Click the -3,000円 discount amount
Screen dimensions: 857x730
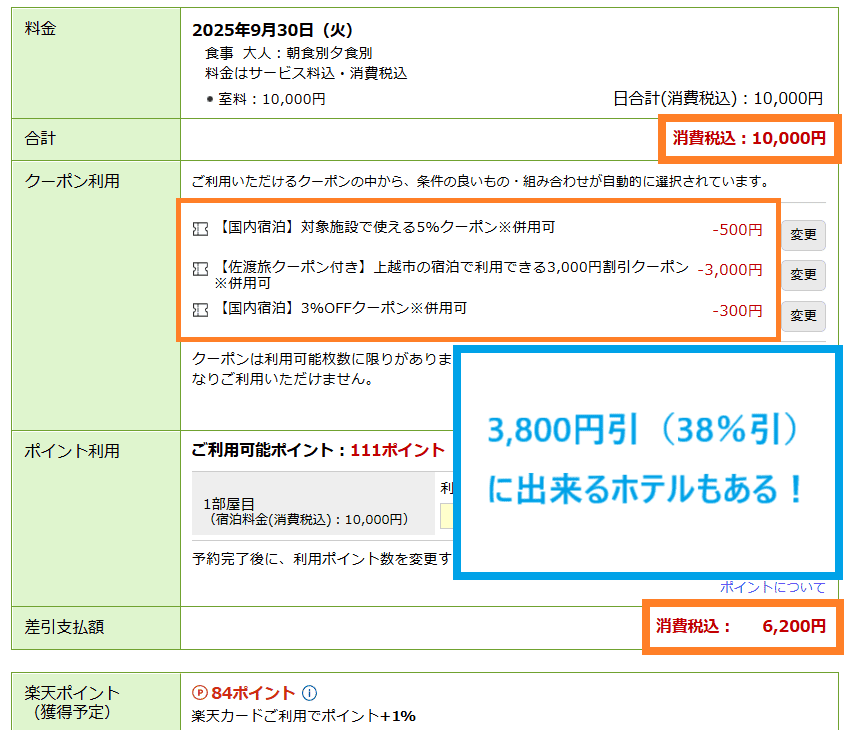tap(729, 269)
